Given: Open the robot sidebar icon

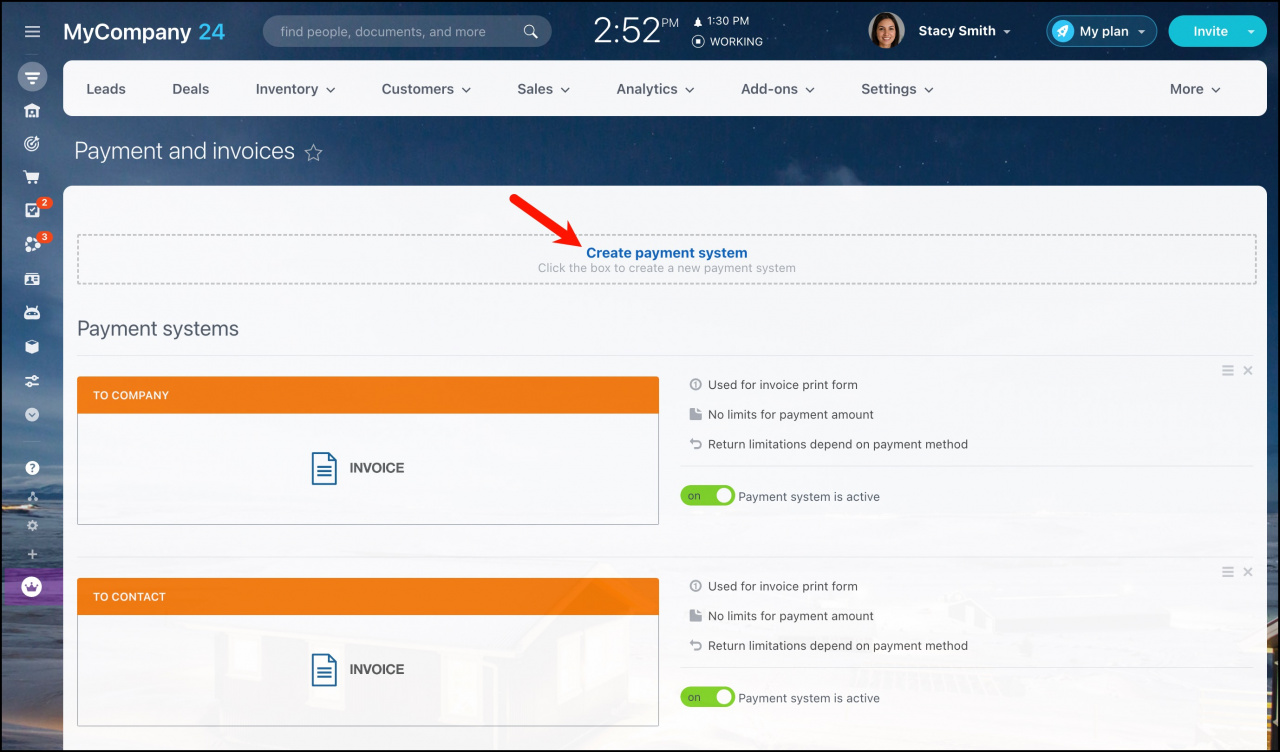Looking at the screenshot, I should tap(32, 313).
